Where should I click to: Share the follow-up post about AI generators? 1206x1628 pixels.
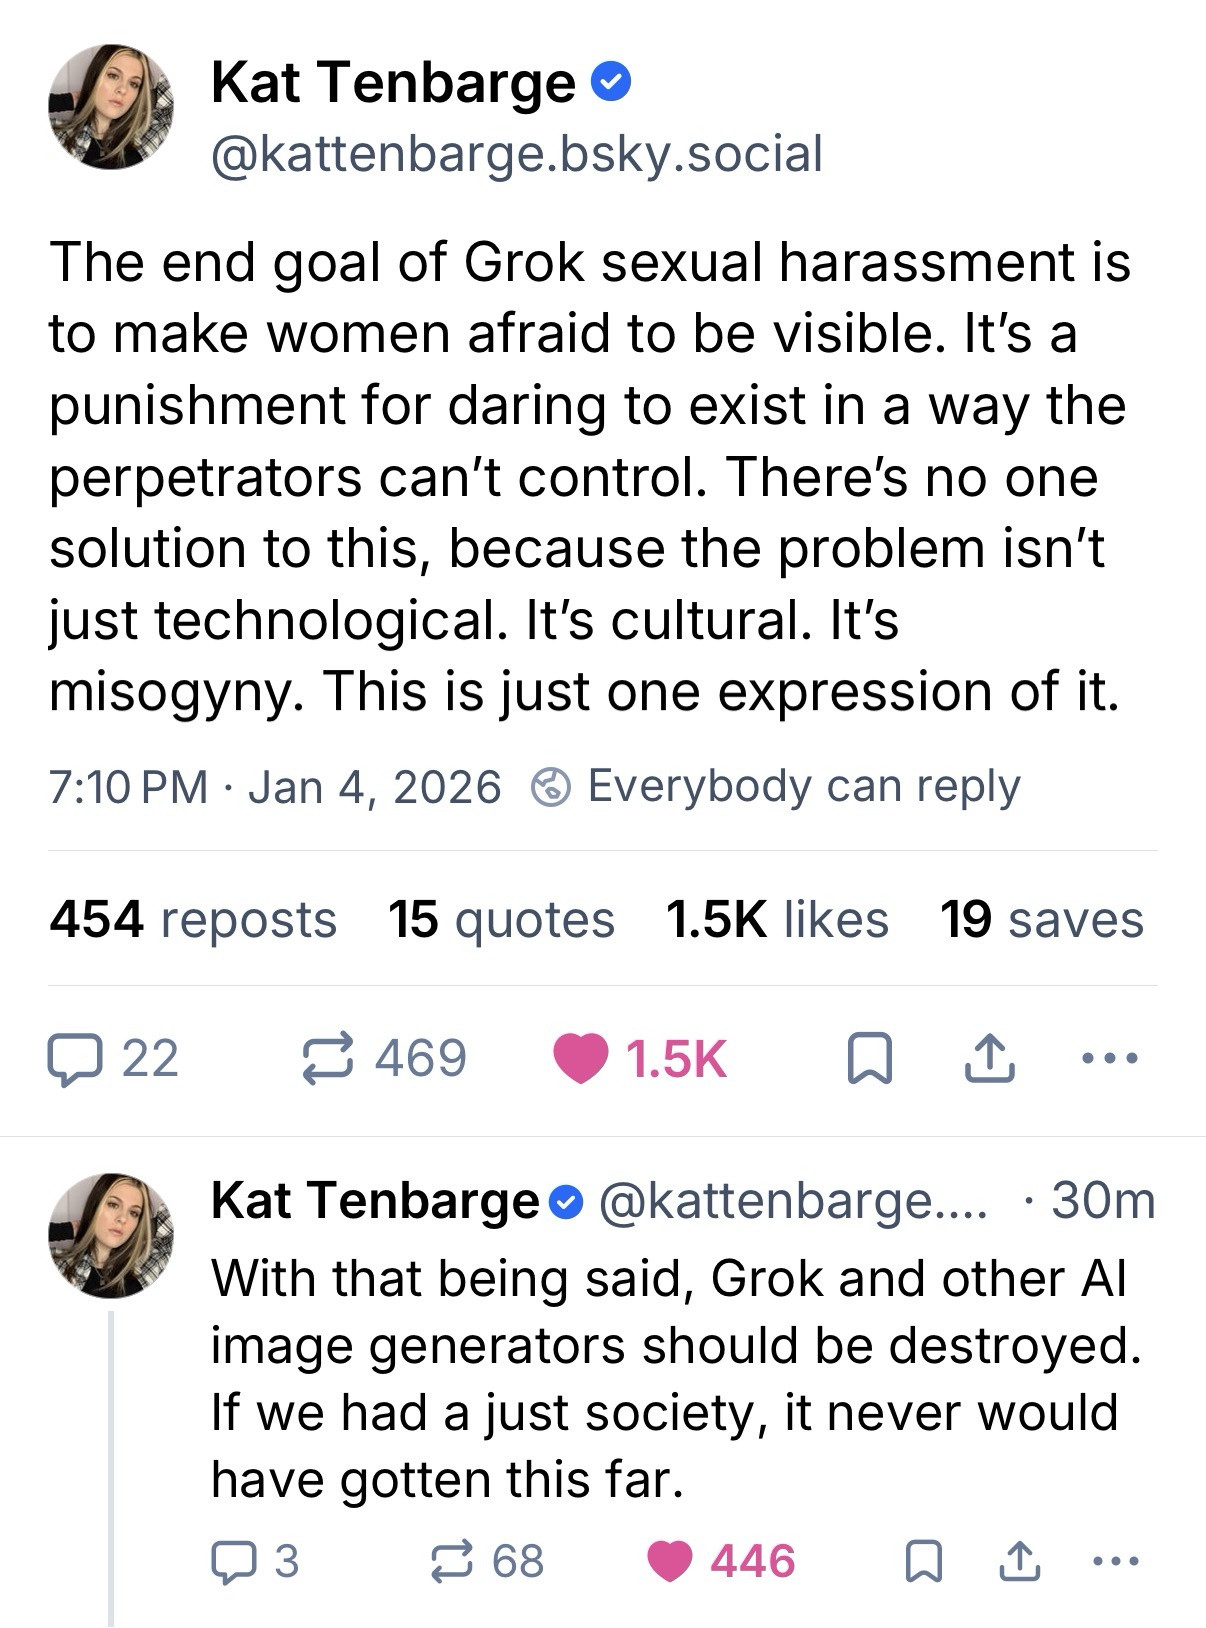[x=1020, y=1562]
